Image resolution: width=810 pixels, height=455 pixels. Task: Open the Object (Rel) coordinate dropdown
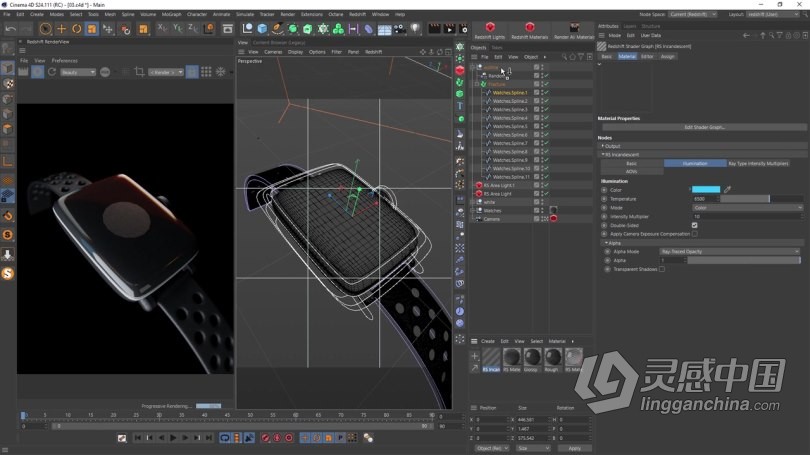pos(492,448)
